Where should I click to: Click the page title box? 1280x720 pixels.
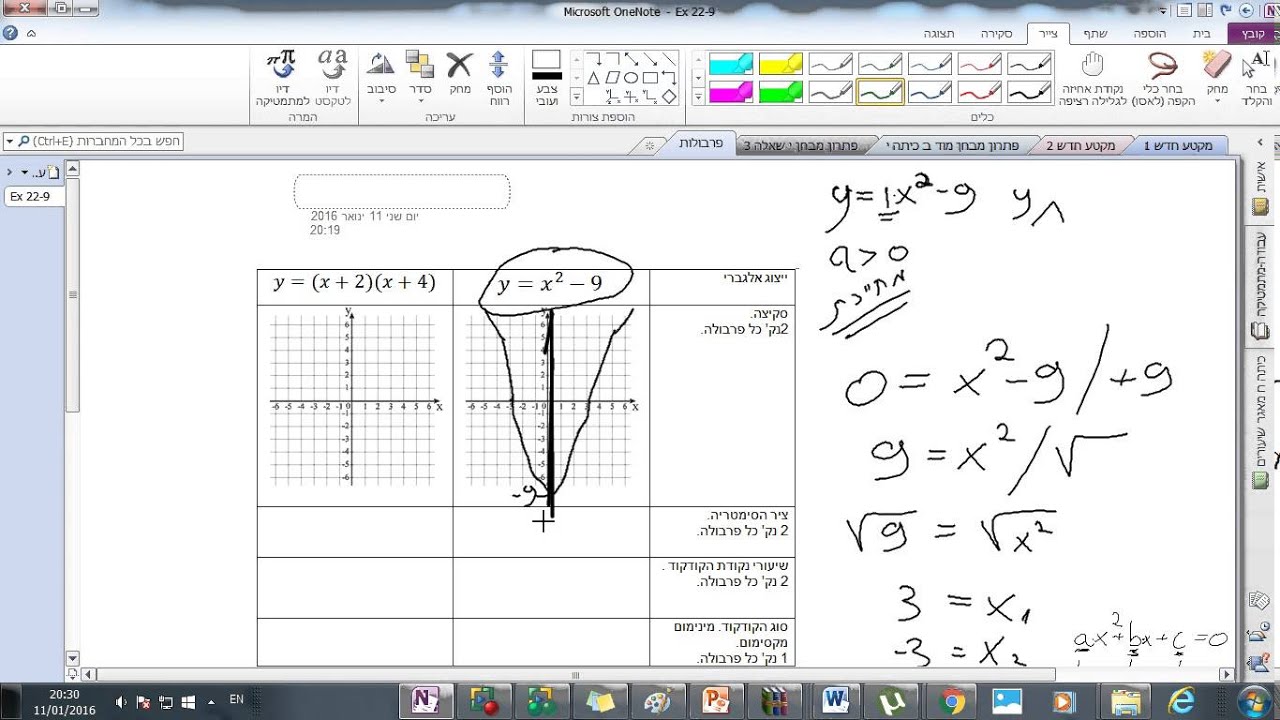[x=402, y=191]
